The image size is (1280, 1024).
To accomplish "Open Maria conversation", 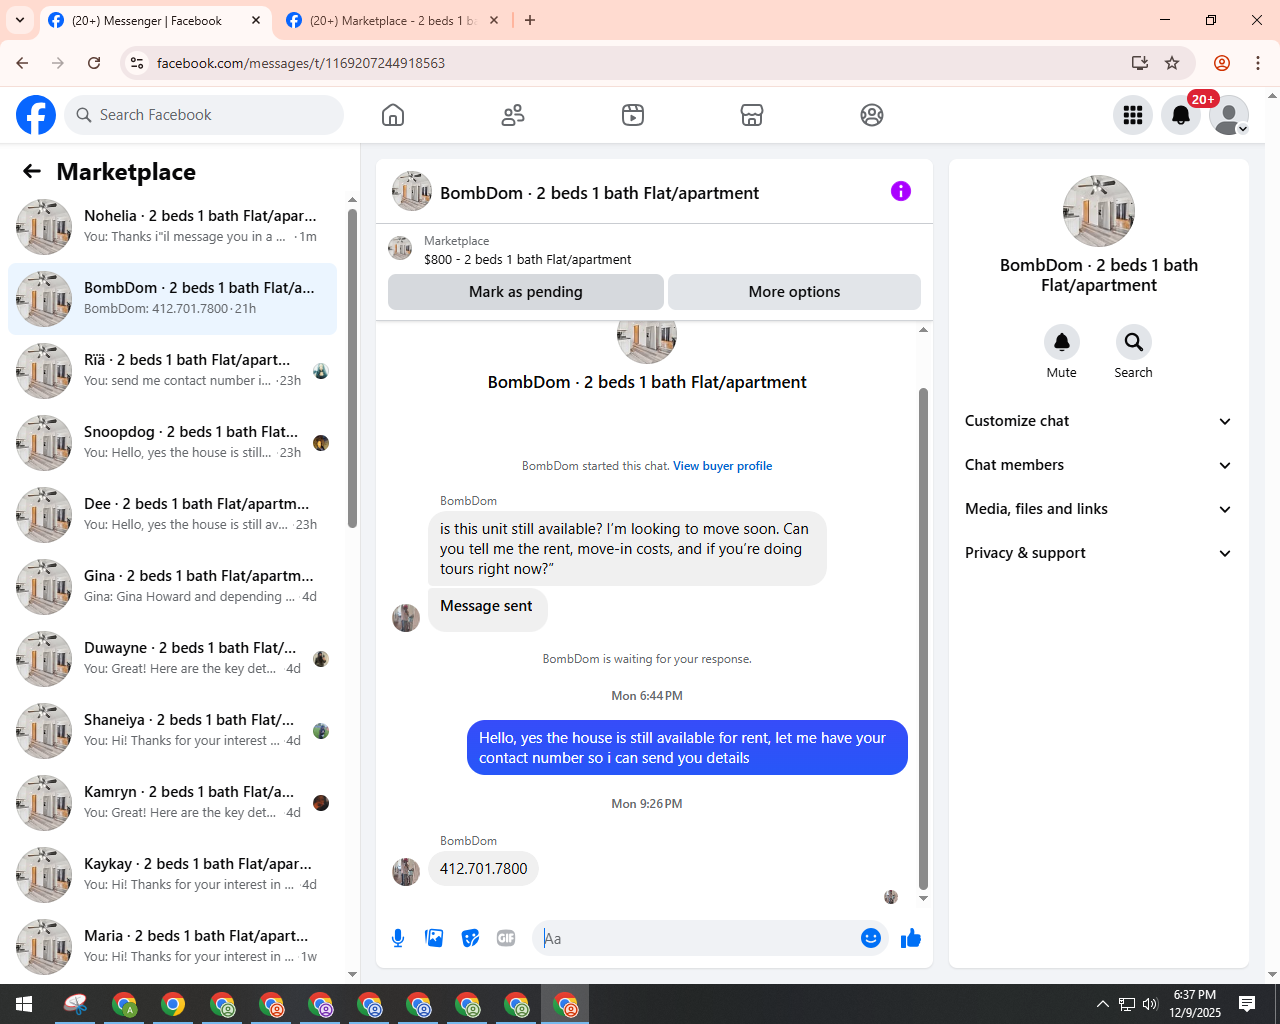I will click(172, 947).
